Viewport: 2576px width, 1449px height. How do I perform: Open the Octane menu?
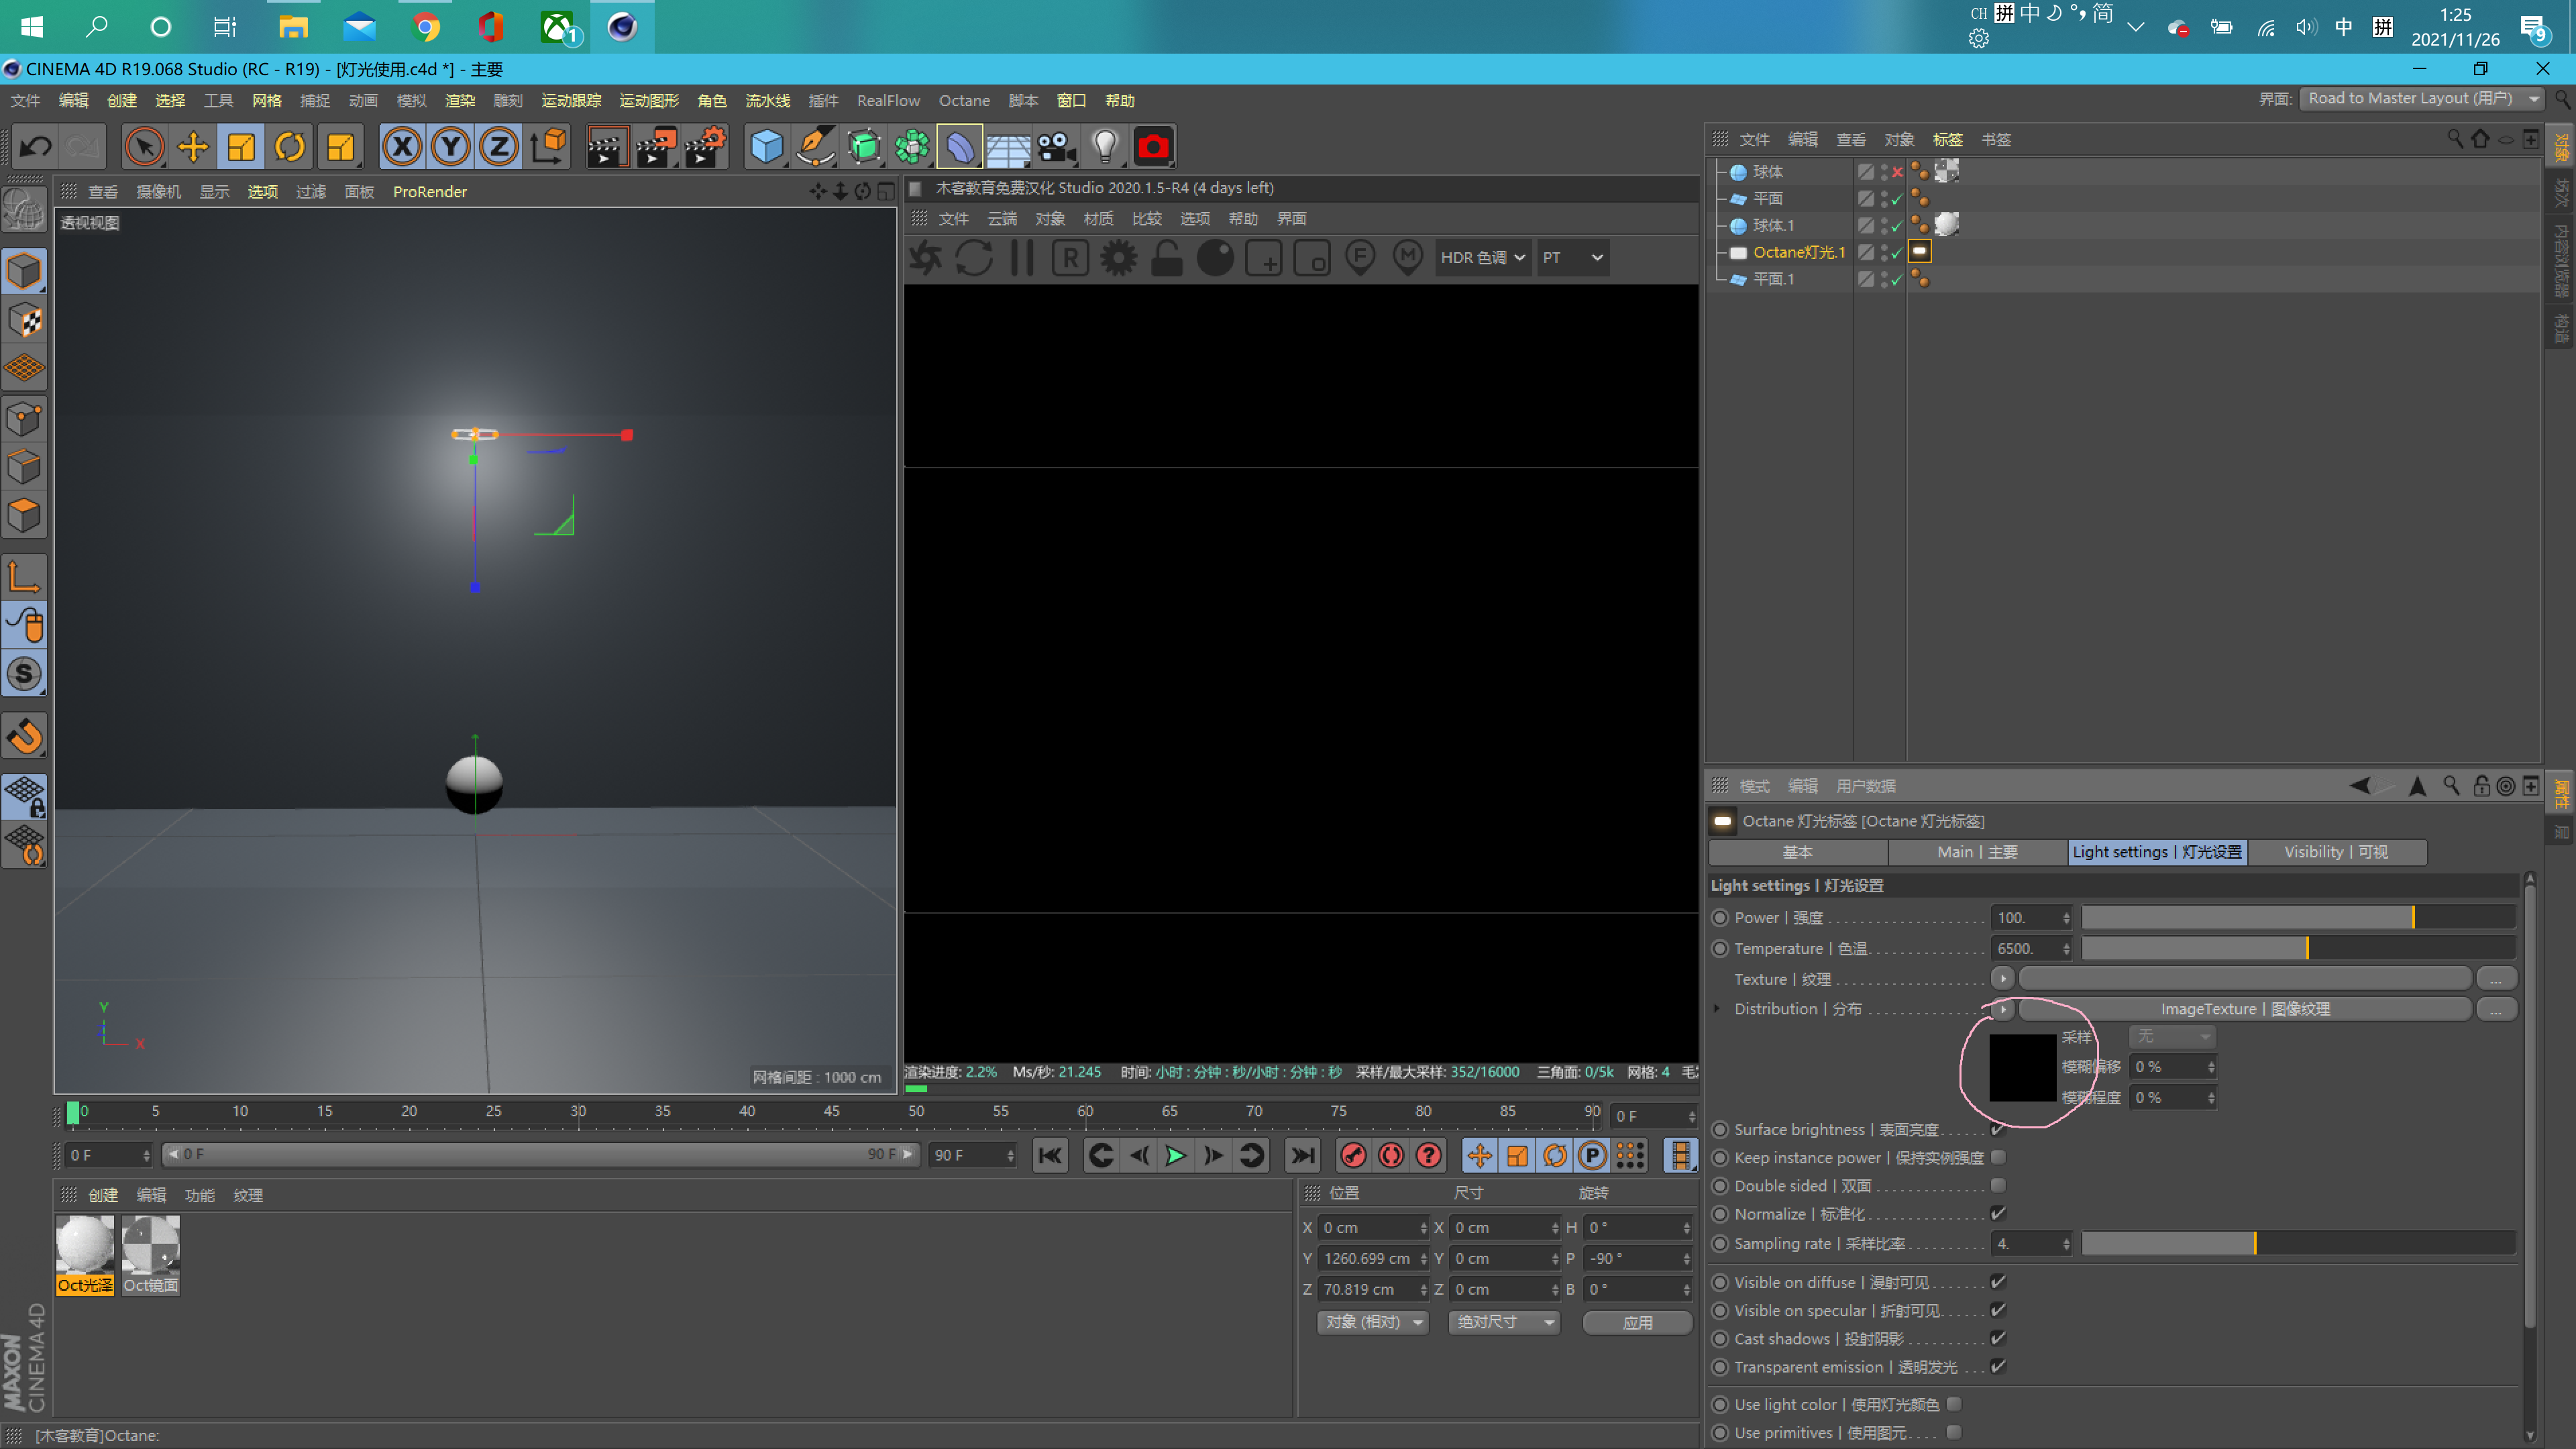[963, 100]
